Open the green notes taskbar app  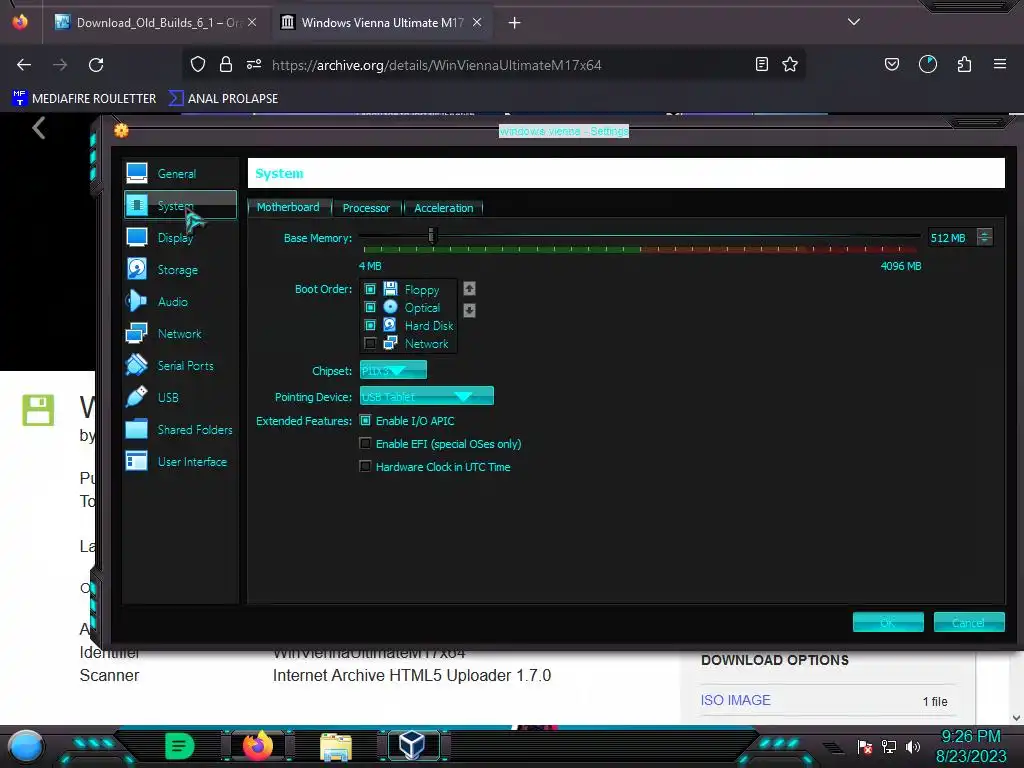(179, 745)
